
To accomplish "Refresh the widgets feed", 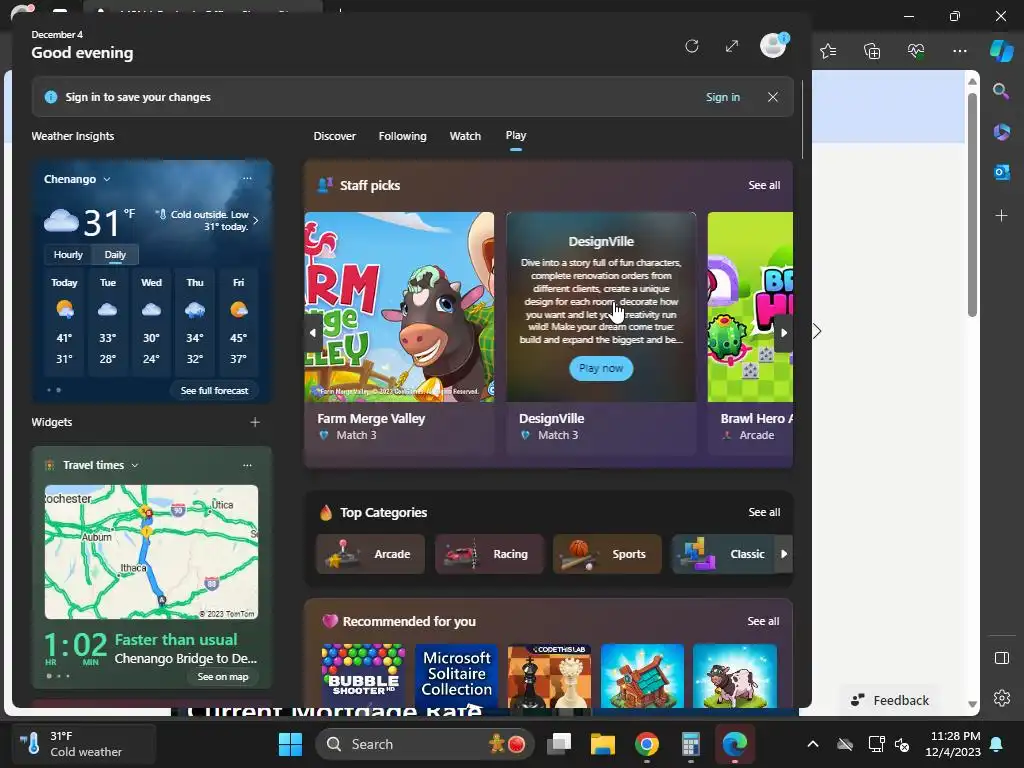I will pos(692,46).
